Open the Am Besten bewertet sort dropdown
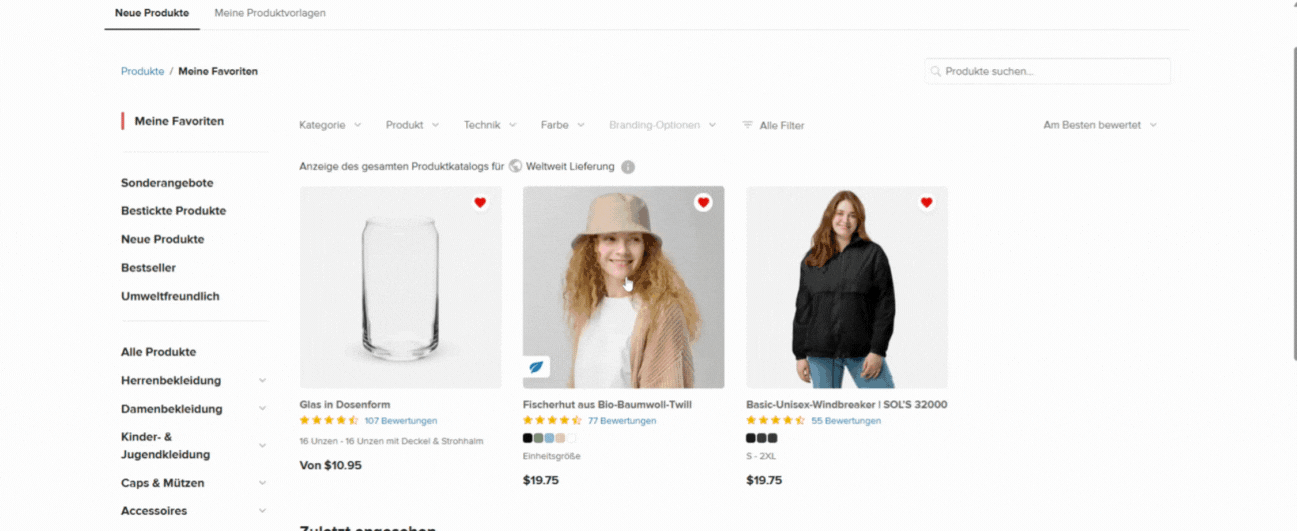The image size is (1297, 531). tap(1100, 125)
